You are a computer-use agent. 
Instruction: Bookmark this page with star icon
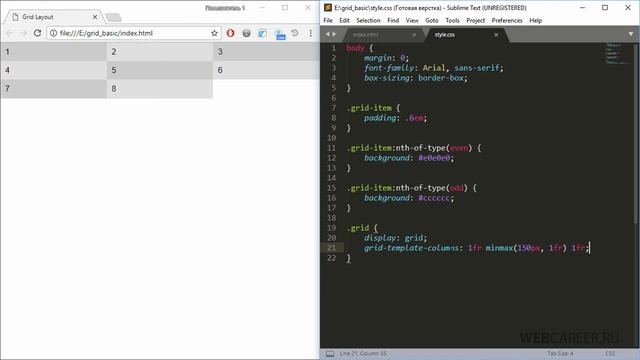click(x=214, y=33)
